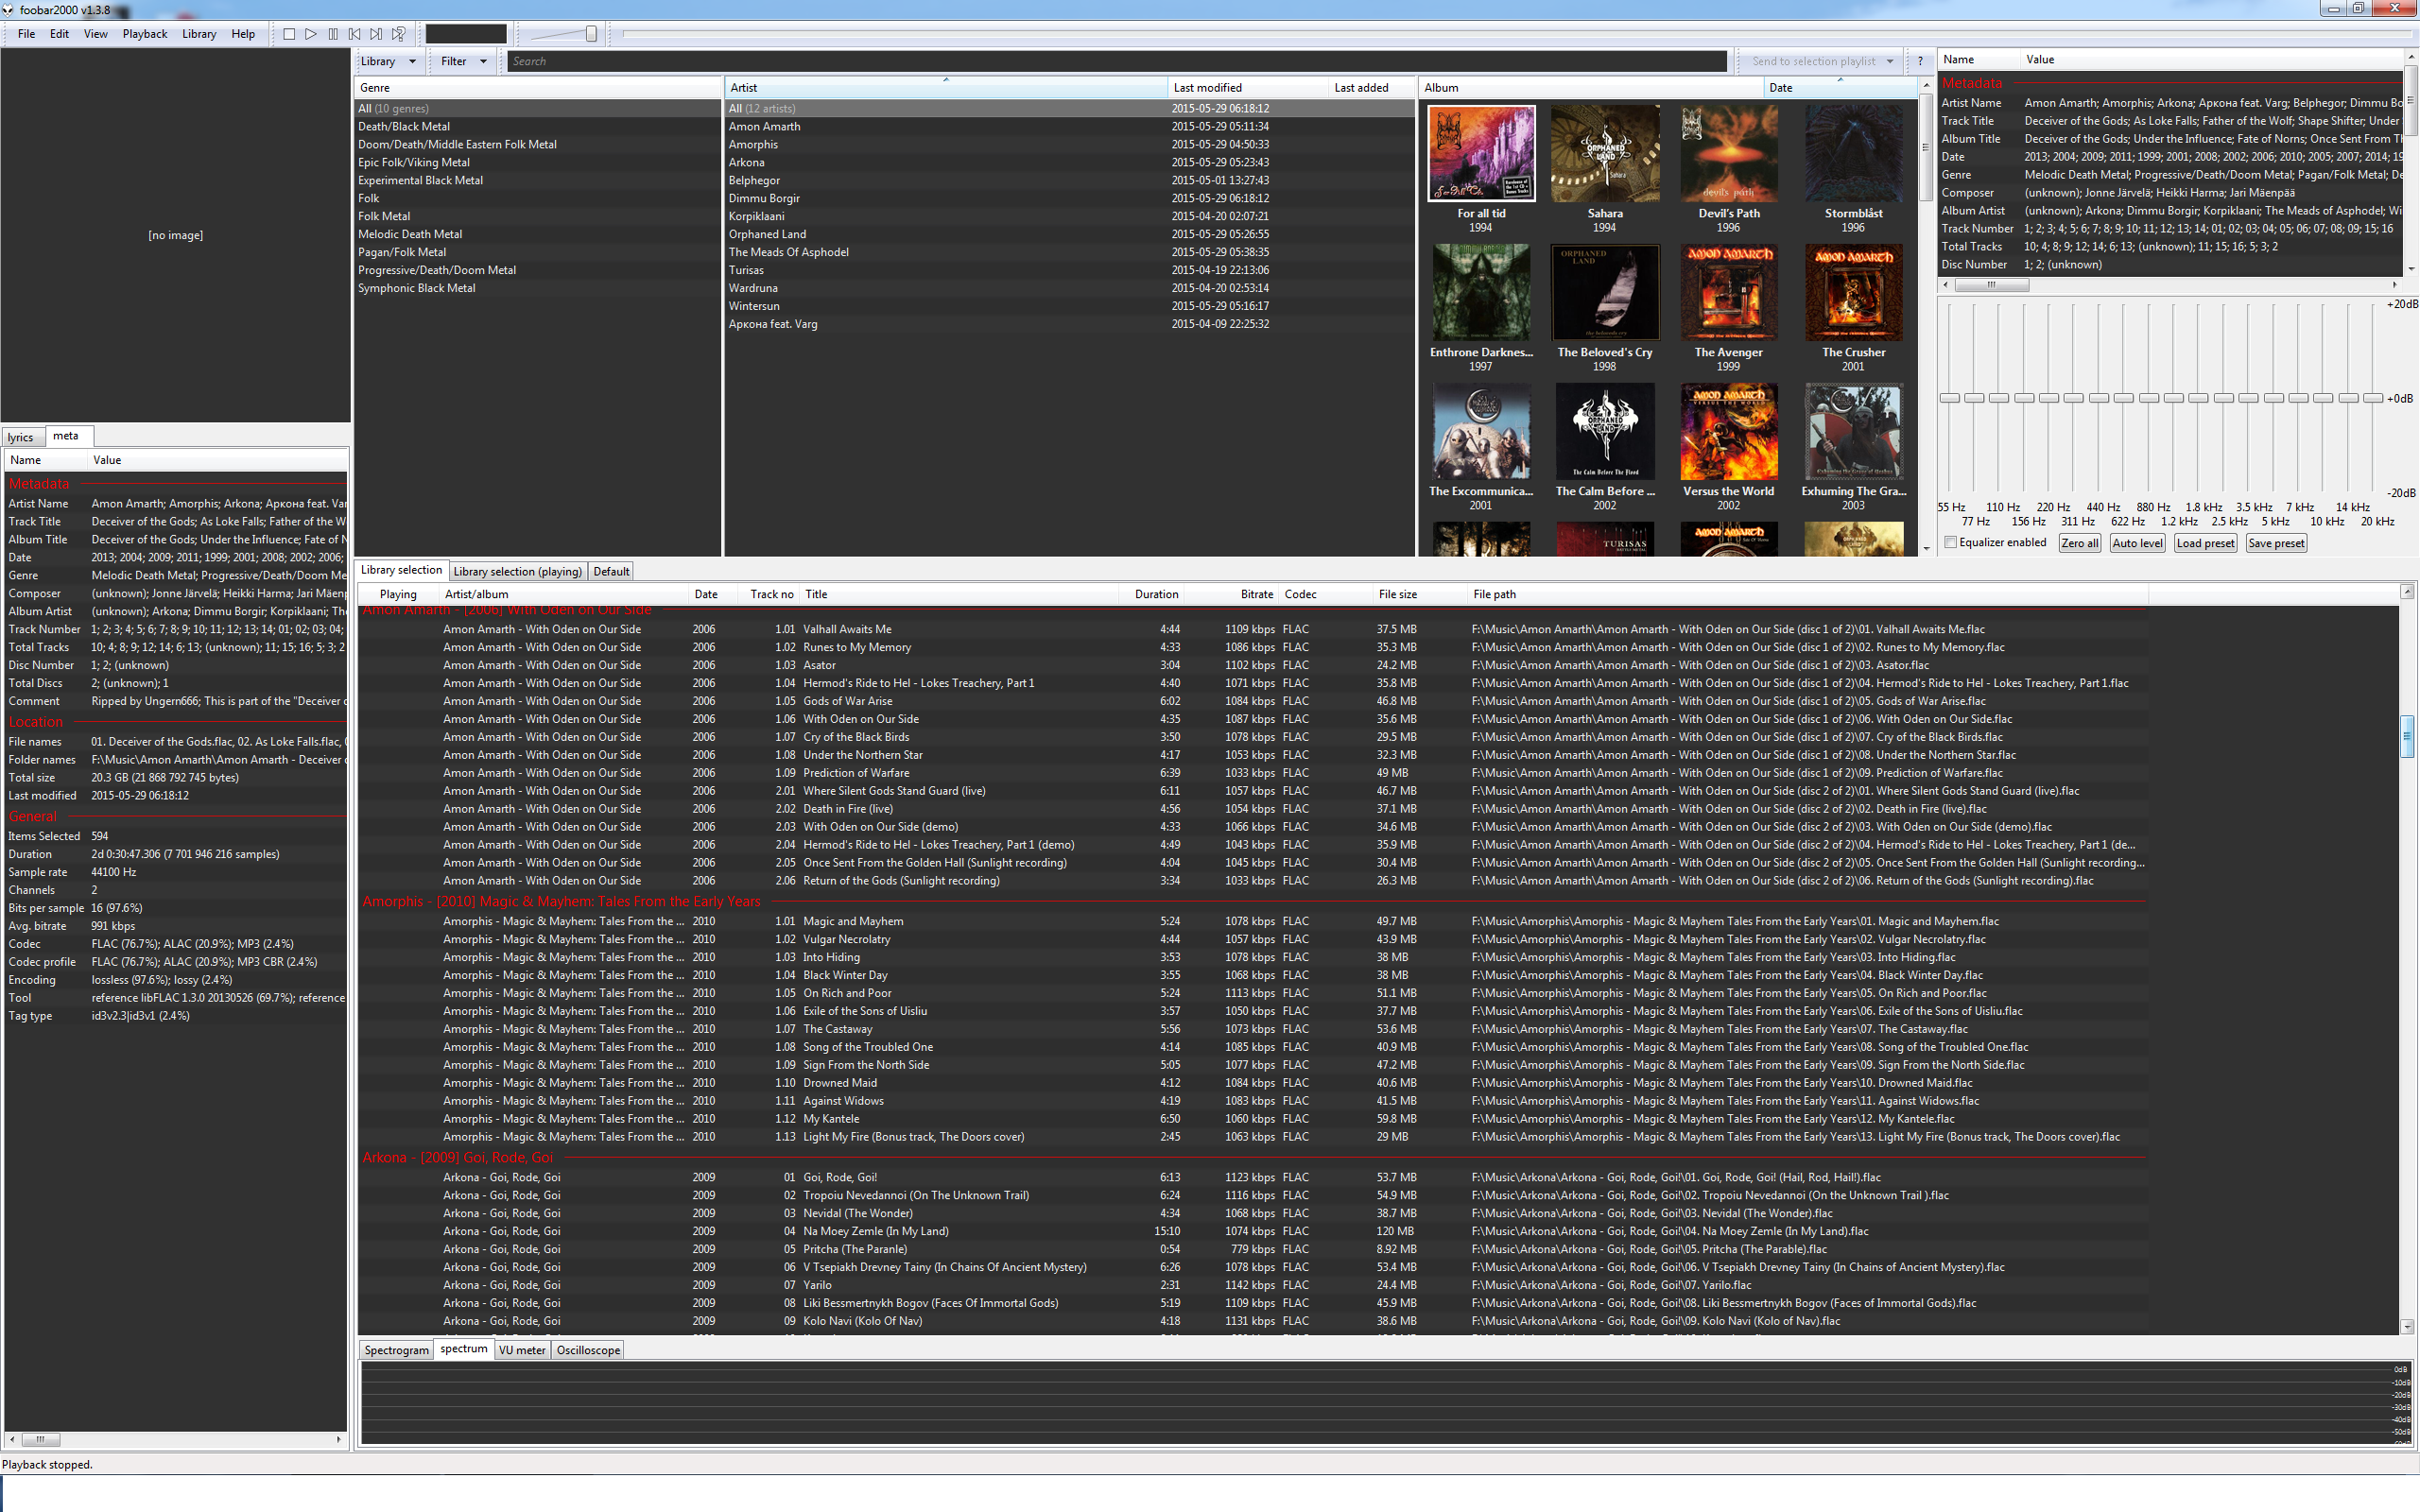Click the Zero all button
Viewport: 2420px width, 1512px height.
[x=2079, y=543]
